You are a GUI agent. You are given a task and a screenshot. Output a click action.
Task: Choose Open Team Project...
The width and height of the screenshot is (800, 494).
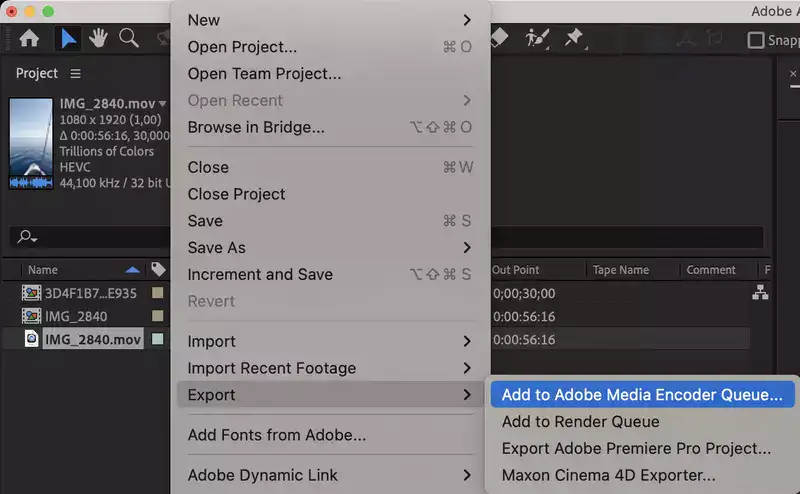pyautogui.click(x=330, y=74)
